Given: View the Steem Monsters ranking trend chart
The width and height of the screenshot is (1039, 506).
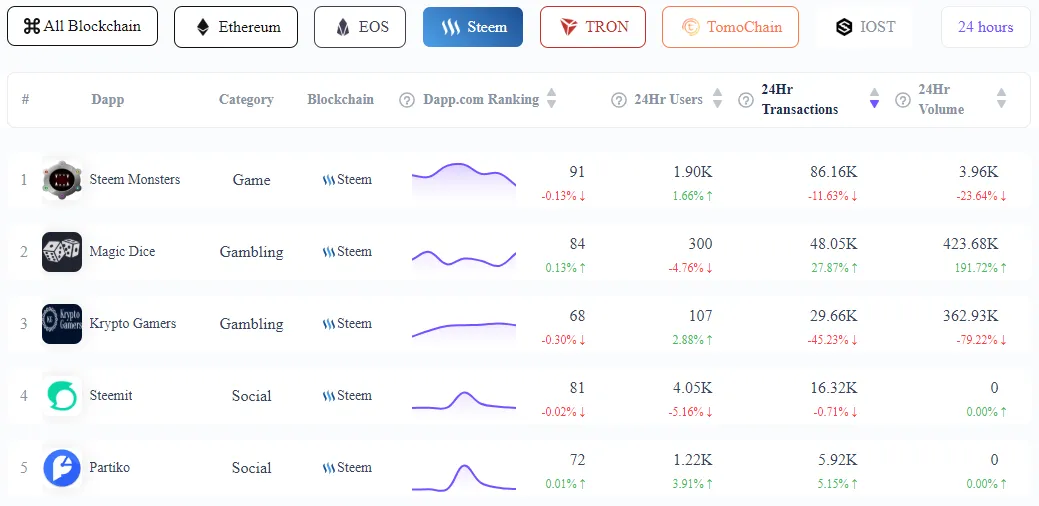Looking at the screenshot, I should tap(464, 179).
